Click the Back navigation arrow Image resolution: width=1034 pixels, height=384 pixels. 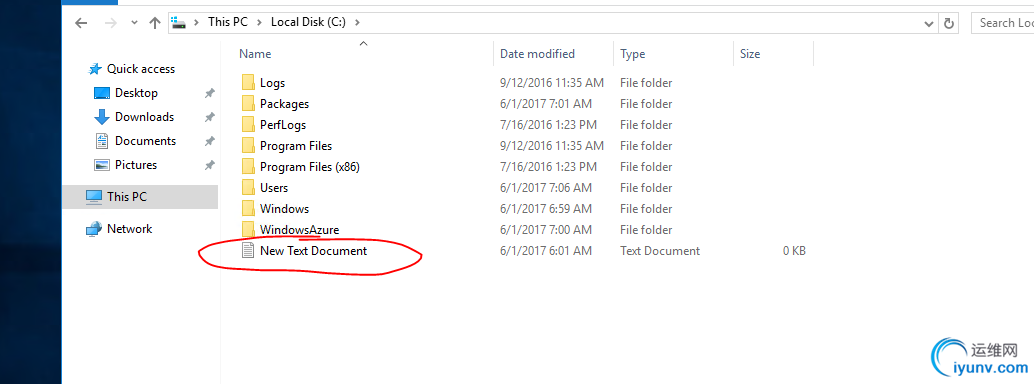80,23
